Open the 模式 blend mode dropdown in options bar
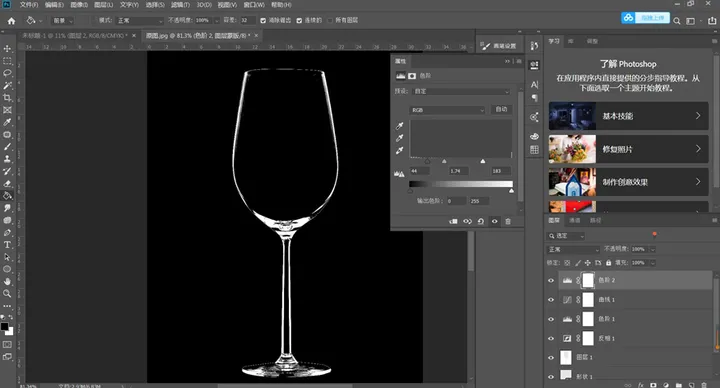 140,21
